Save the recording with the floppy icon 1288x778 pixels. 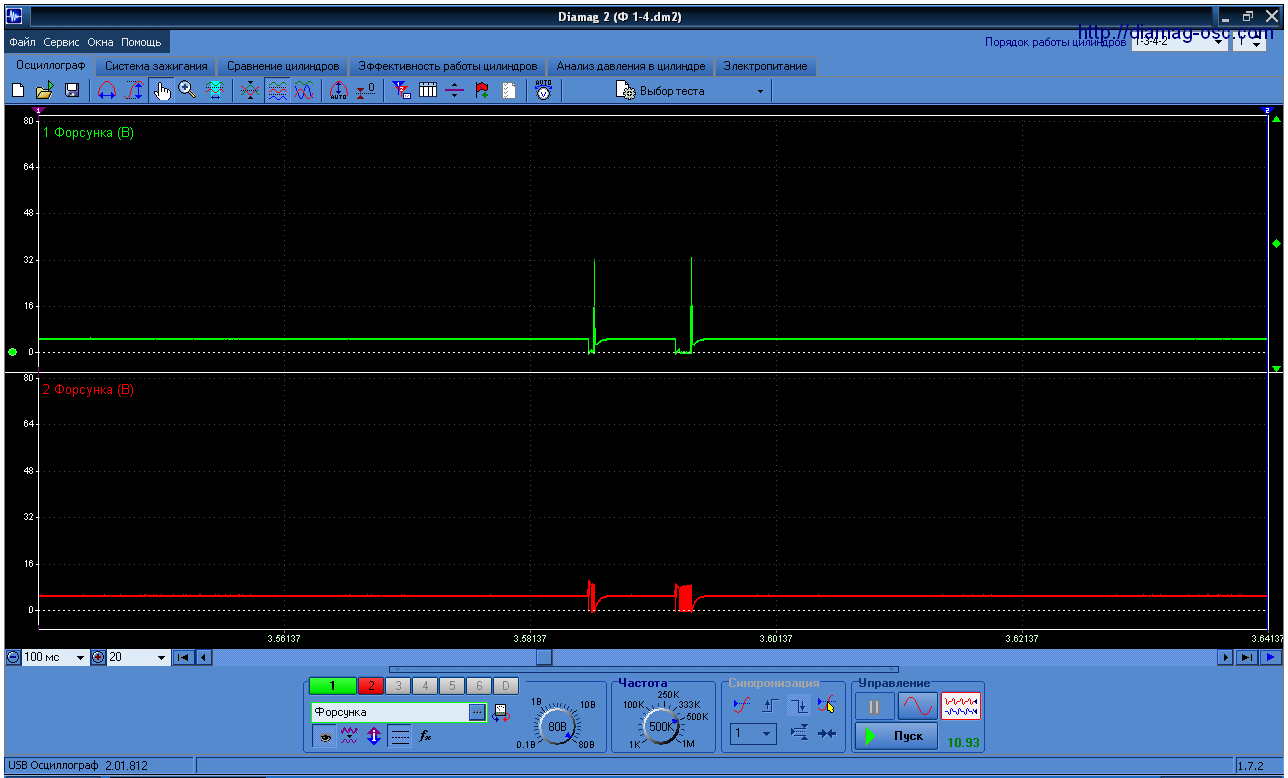72,91
